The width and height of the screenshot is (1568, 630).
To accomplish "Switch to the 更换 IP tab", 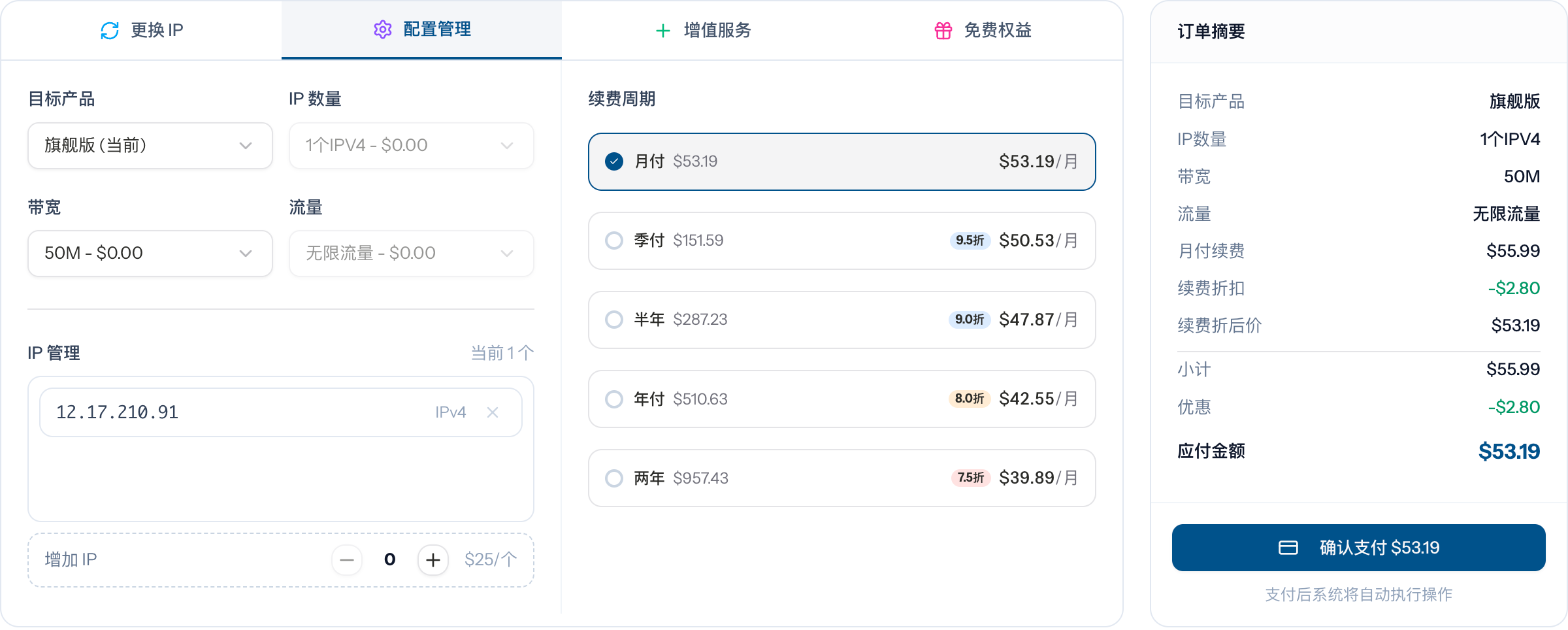I will pyautogui.click(x=141, y=30).
